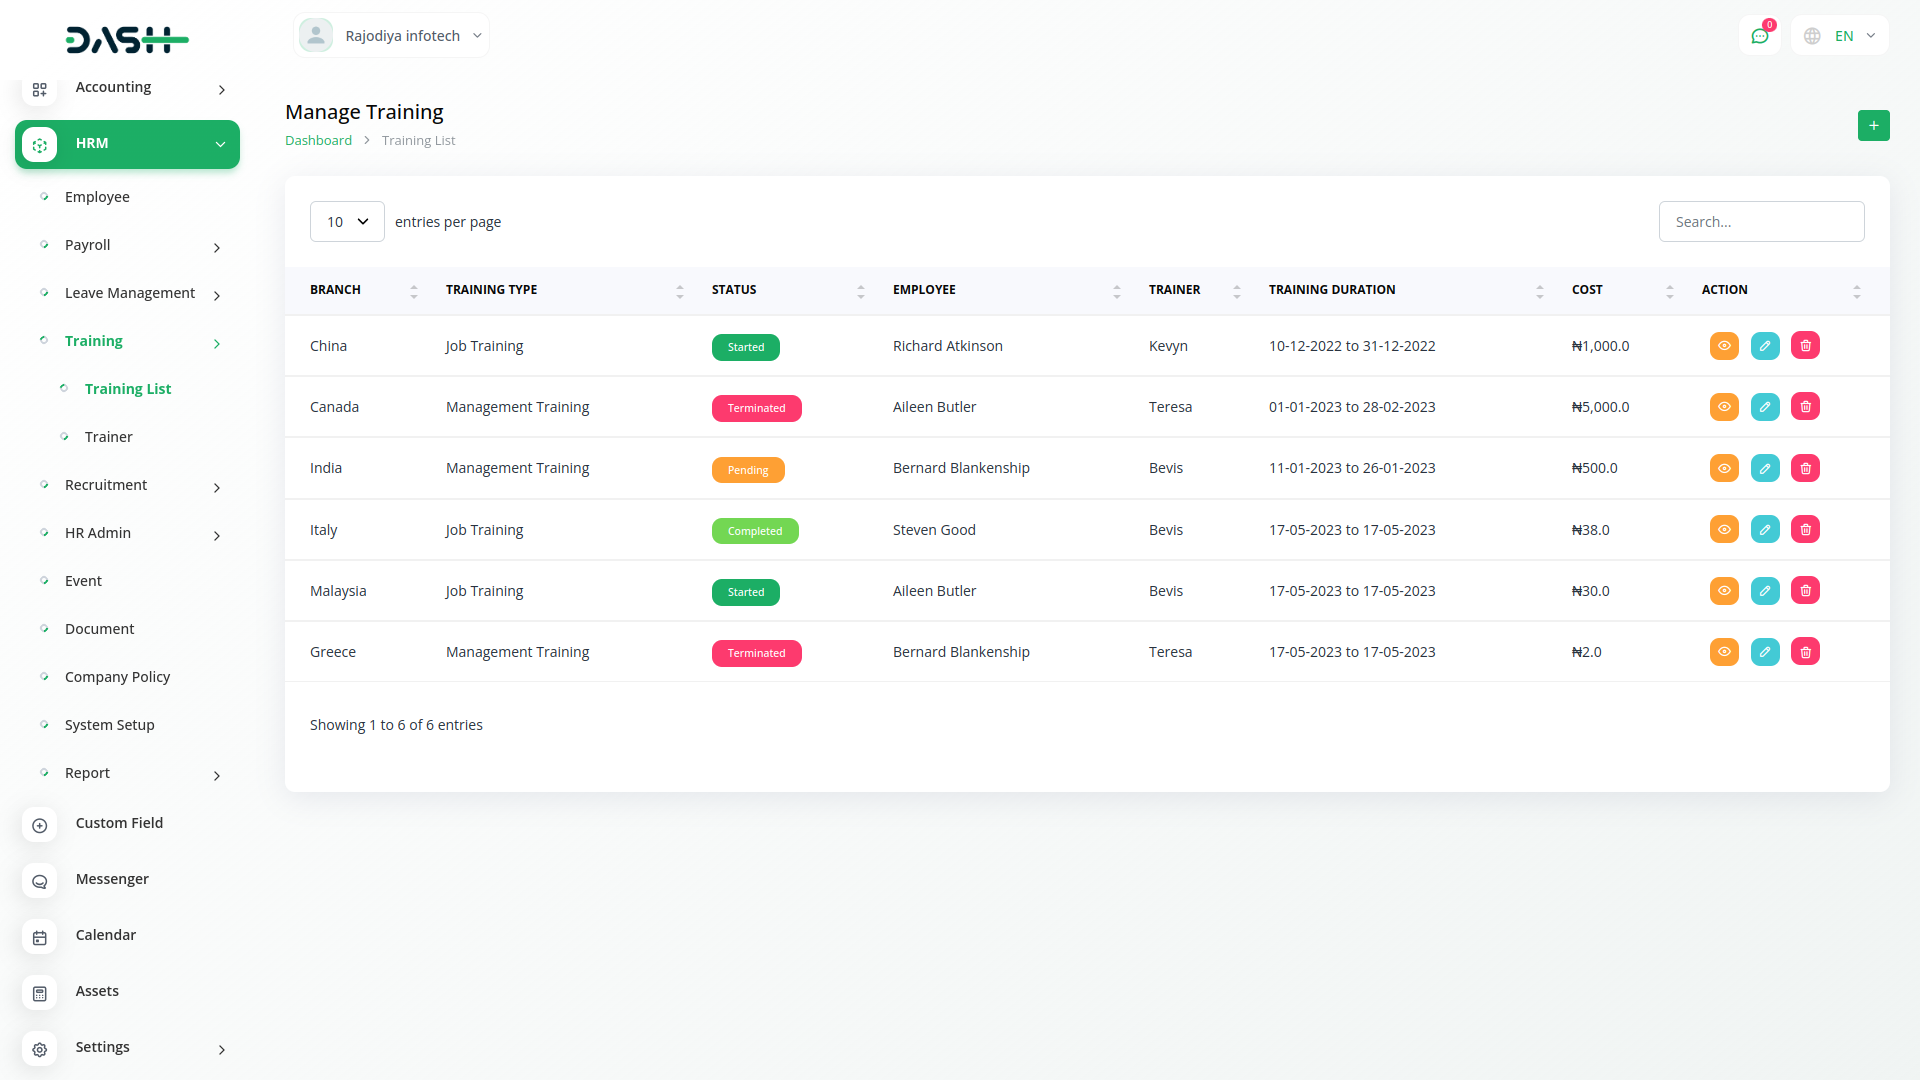Sort table by Training Duration column

(x=1331, y=290)
